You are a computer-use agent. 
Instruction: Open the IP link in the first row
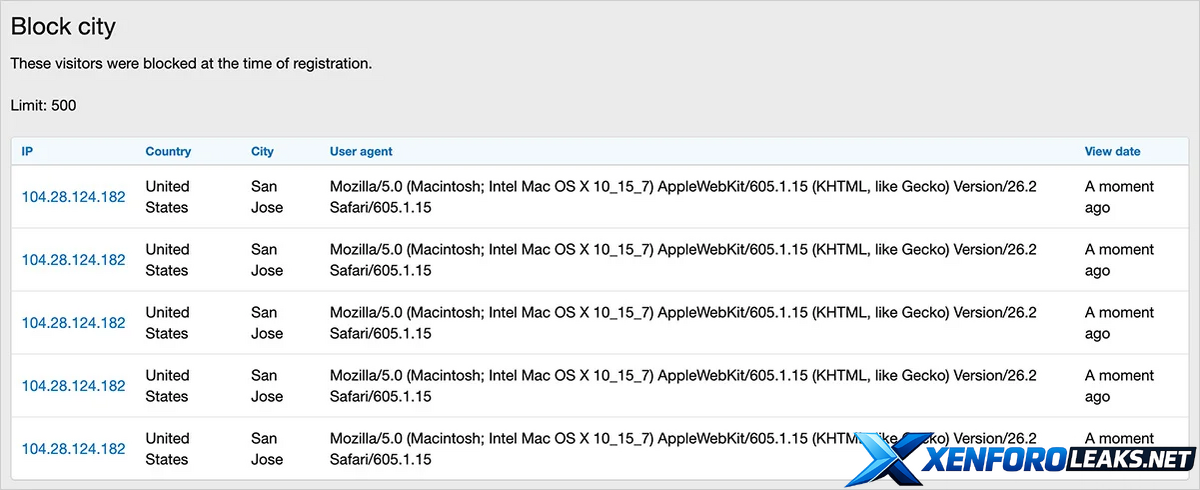74,197
